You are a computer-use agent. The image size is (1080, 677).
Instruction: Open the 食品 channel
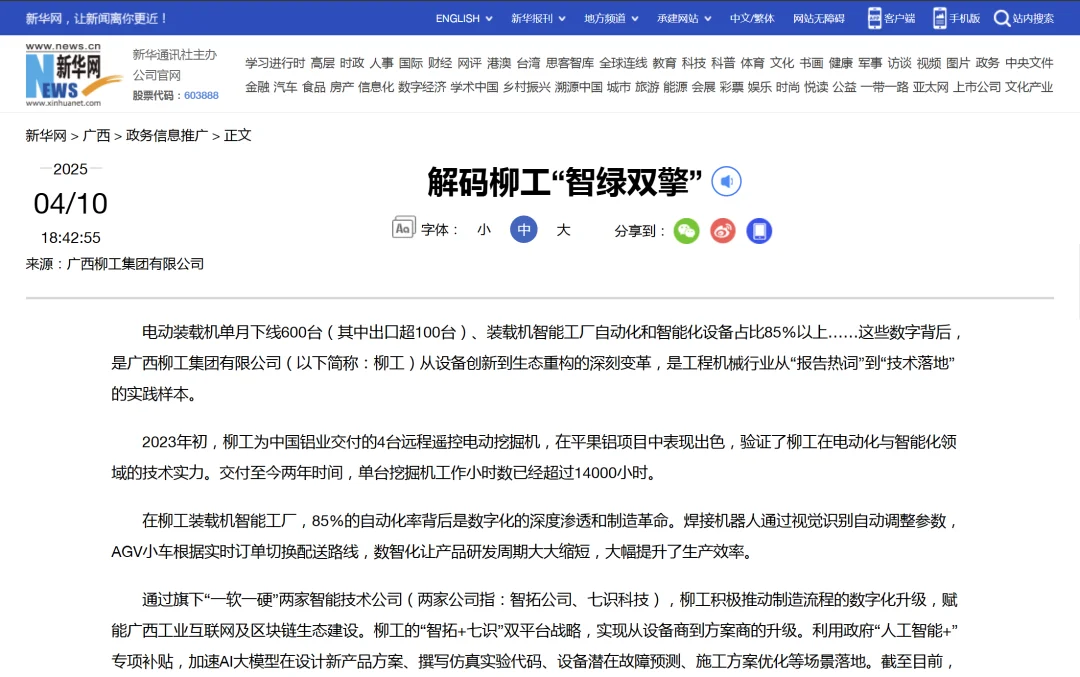[313, 87]
